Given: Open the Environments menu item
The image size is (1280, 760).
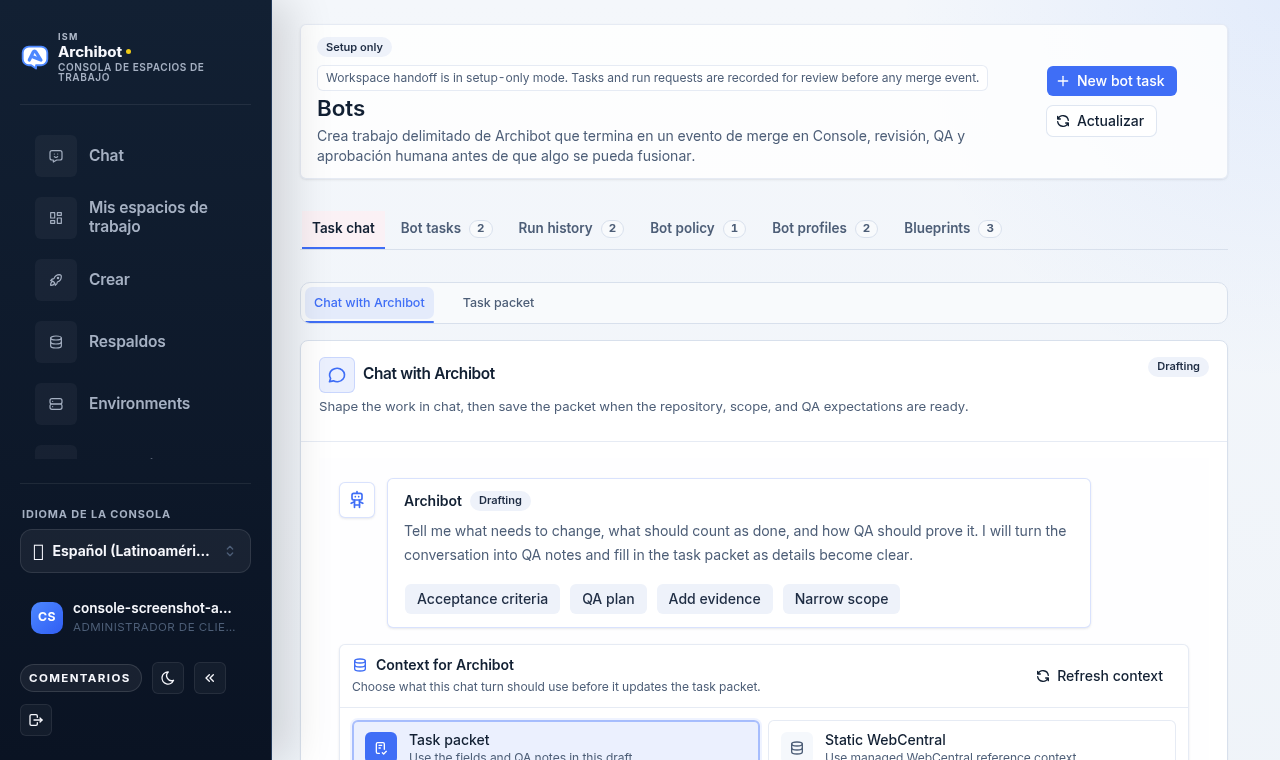Looking at the screenshot, I should pos(135,404).
